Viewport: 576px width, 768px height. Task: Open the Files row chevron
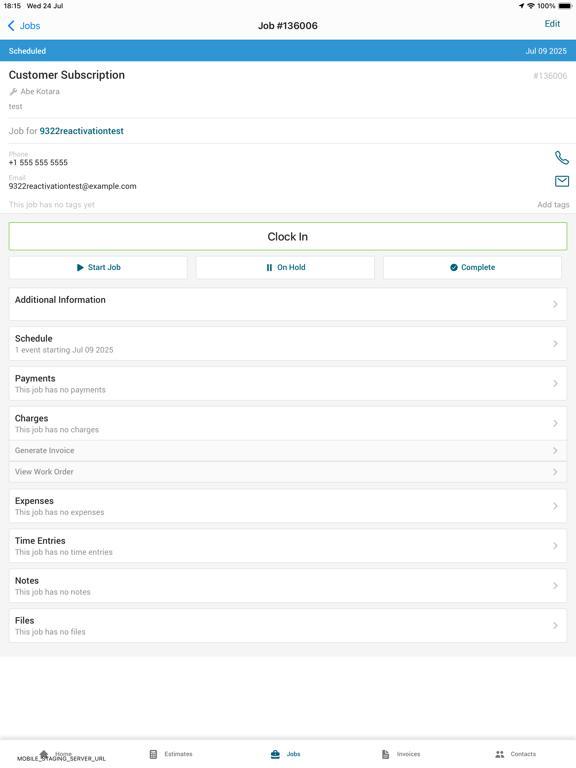(x=555, y=625)
